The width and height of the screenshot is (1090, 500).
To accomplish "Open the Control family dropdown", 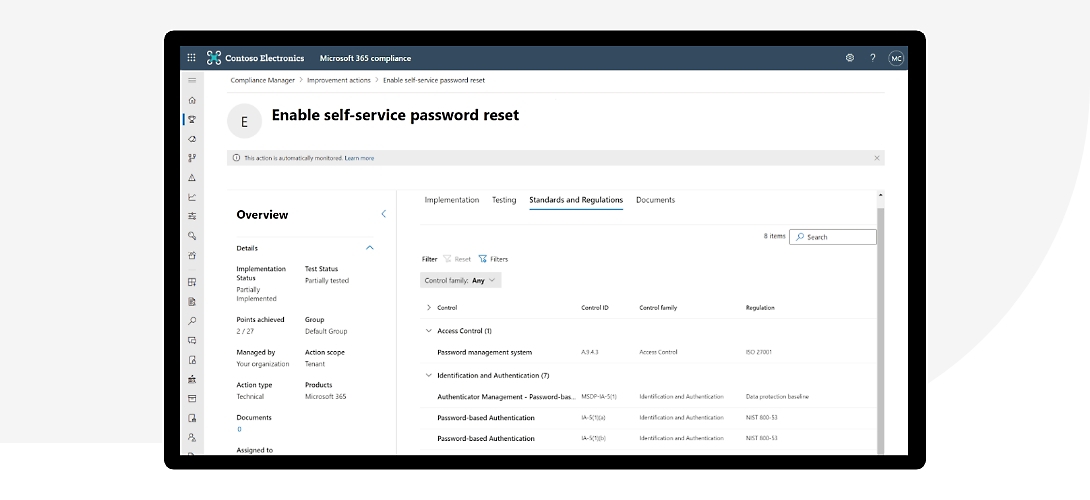I will 461,281.
